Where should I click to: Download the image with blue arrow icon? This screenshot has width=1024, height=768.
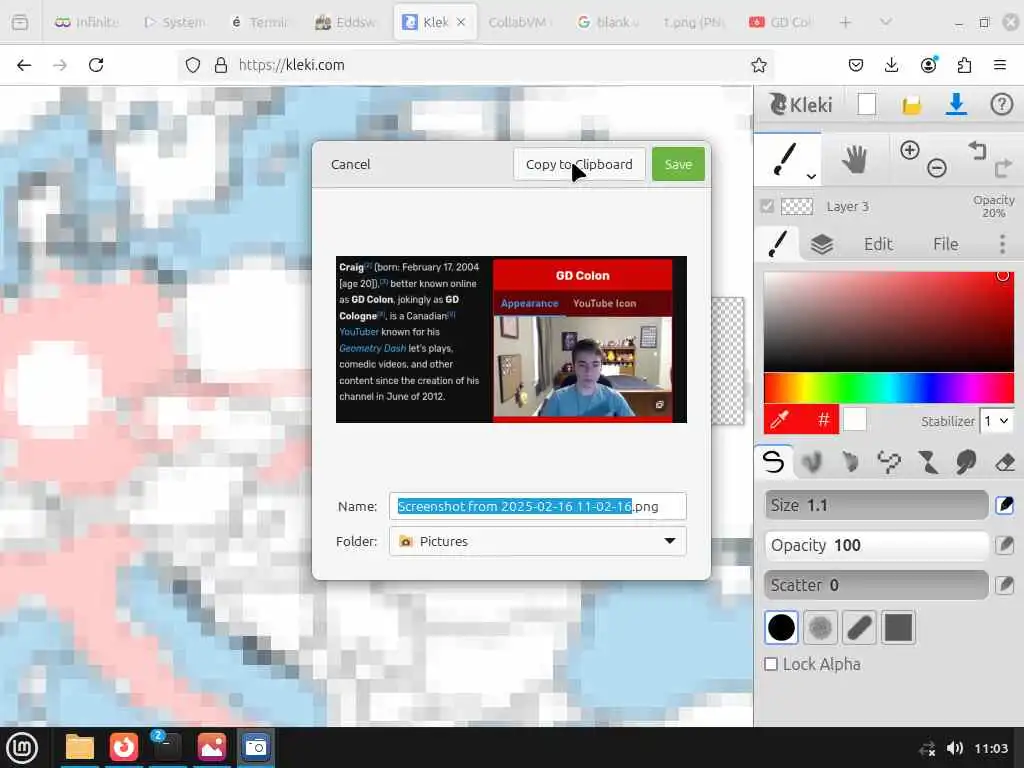tap(956, 104)
